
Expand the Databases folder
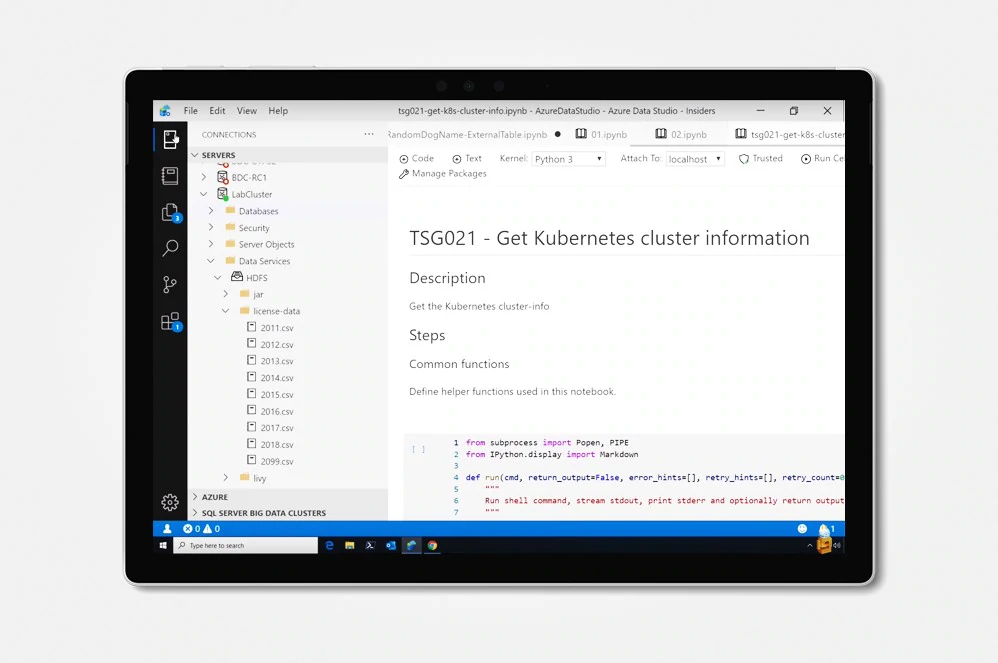211,211
